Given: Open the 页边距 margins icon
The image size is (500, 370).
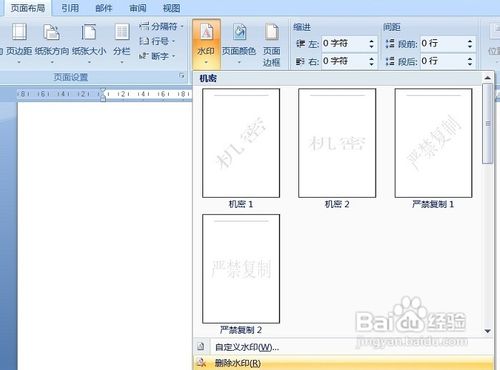Looking at the screenshot, I should pos(19,32).
